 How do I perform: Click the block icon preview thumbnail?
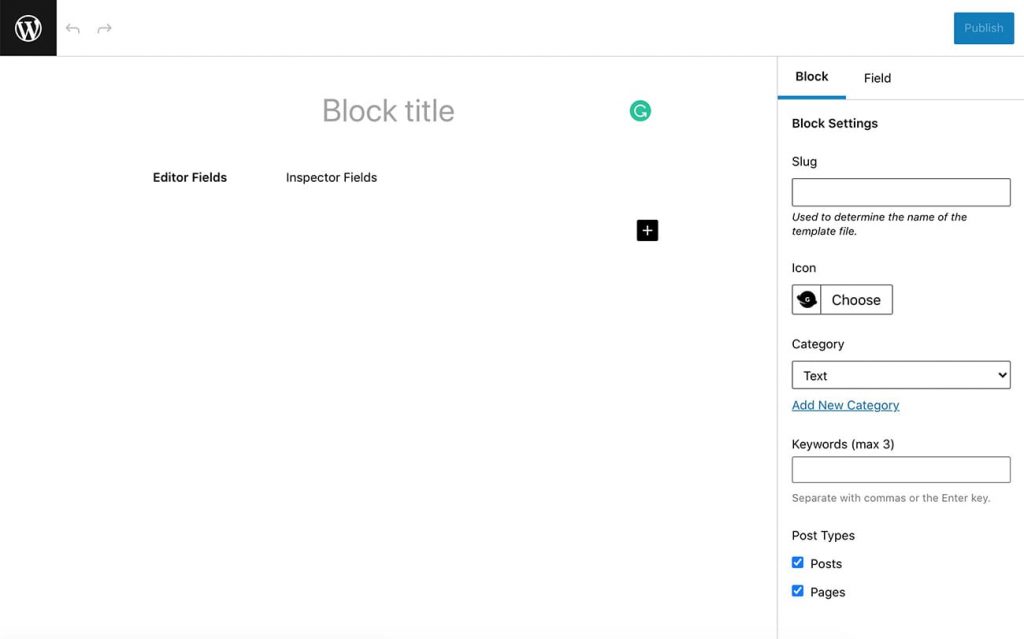(807, 299)
